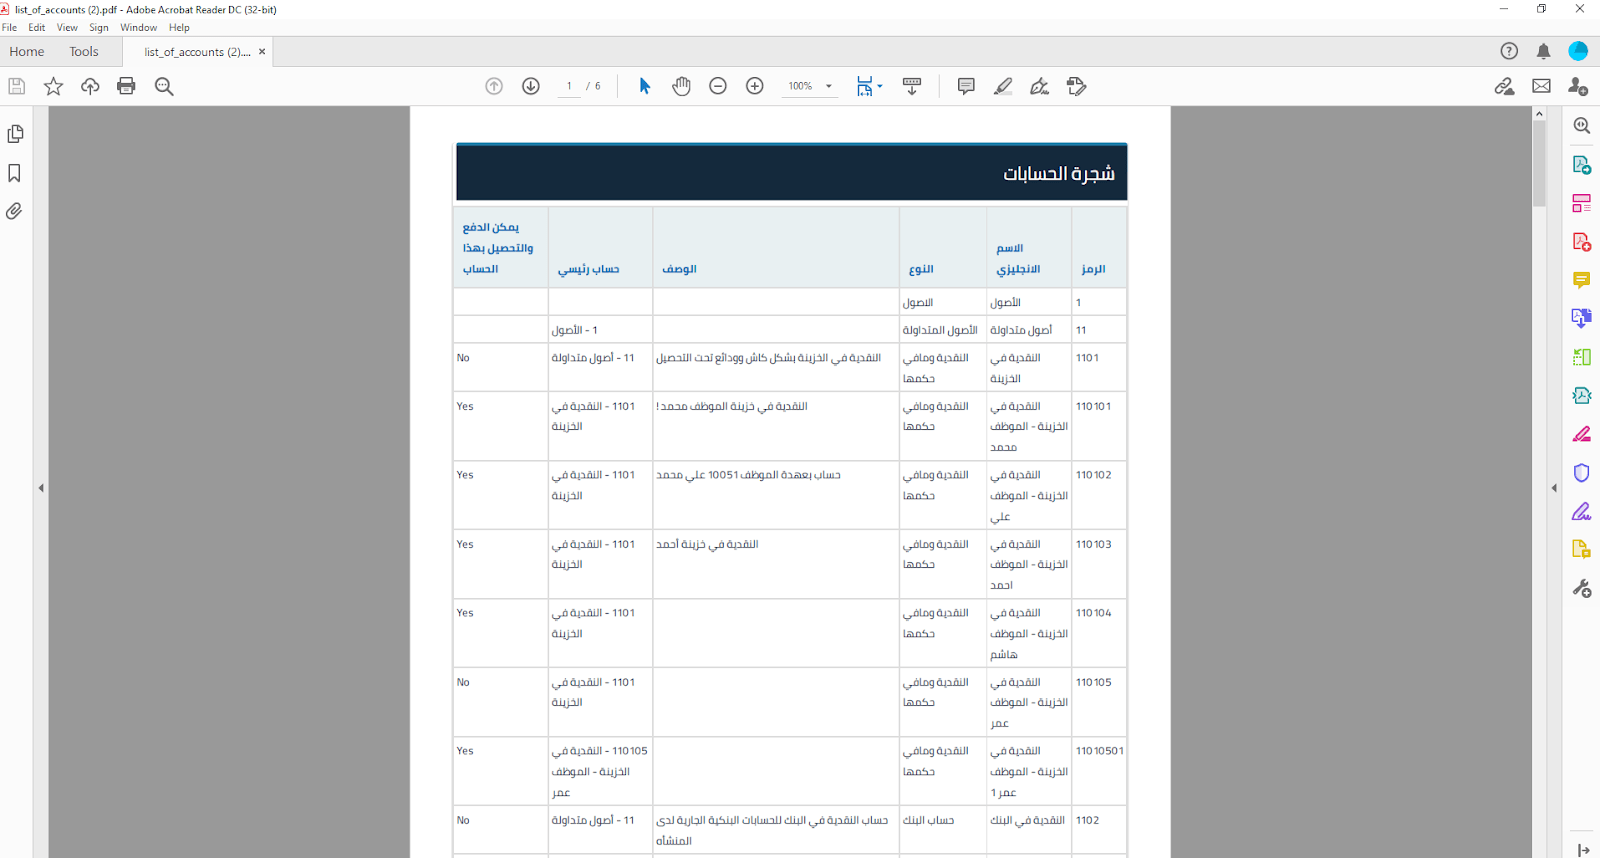This screenshot has width=1600, height=858.
Task: Switch to the Home tab
Action: click(x=27, y=52)
